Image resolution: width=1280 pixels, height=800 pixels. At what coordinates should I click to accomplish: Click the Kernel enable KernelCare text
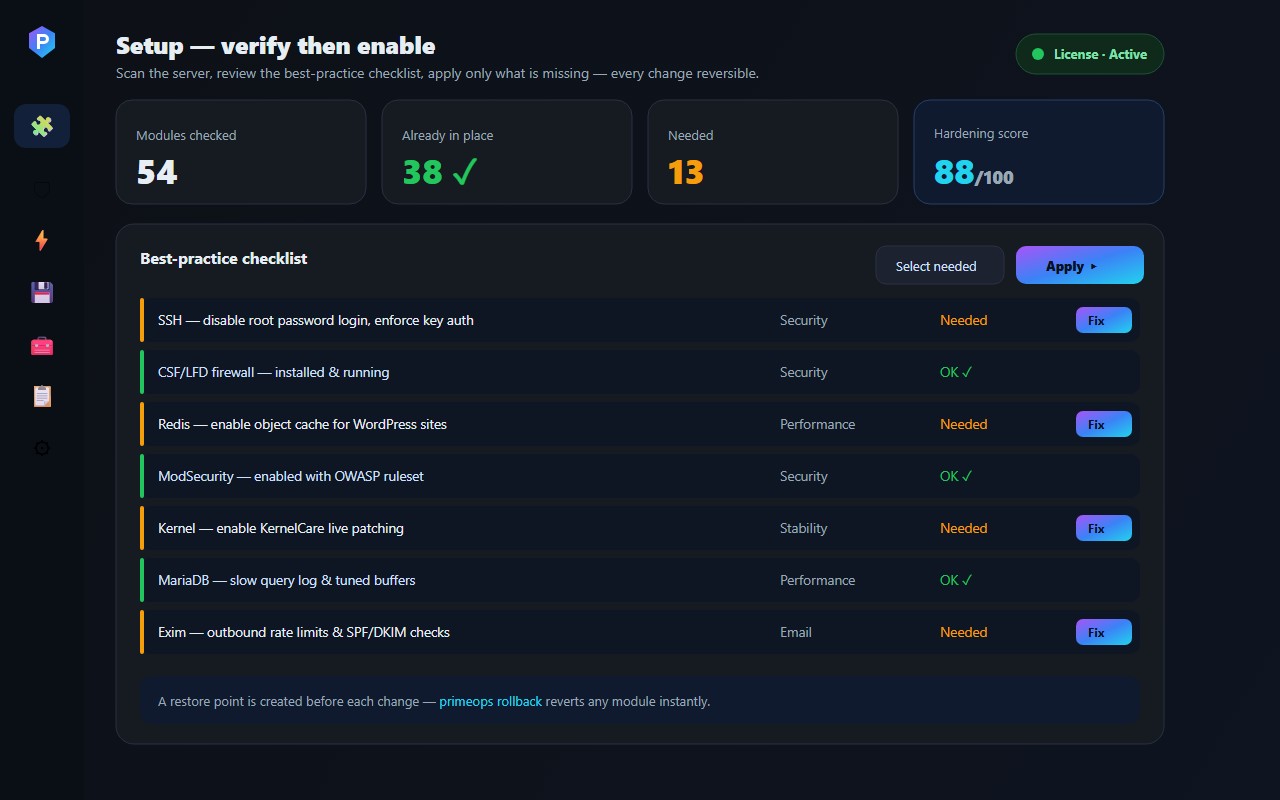(281, 528)
